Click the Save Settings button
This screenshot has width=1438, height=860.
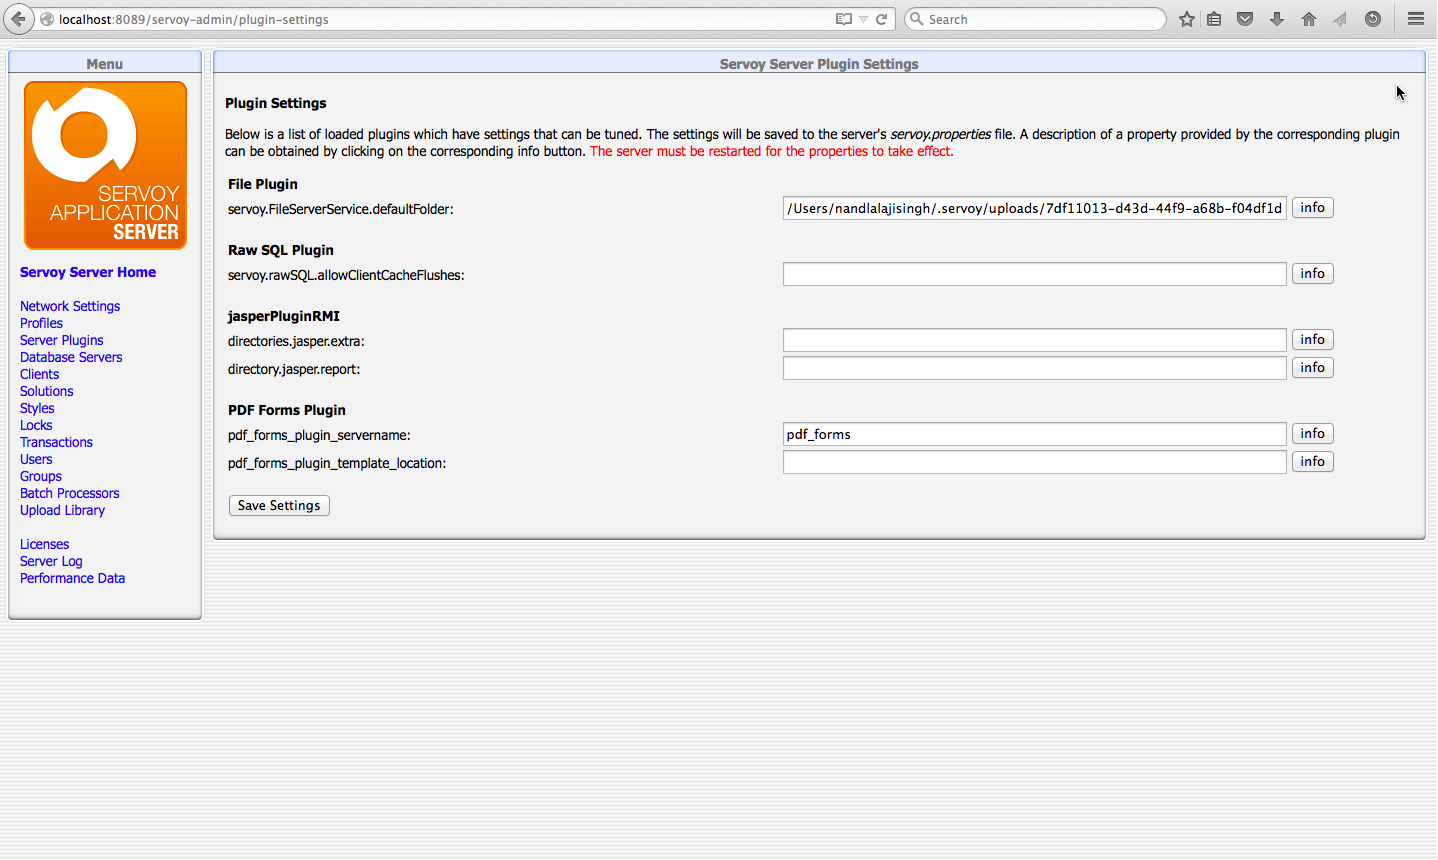coord(279,506)
